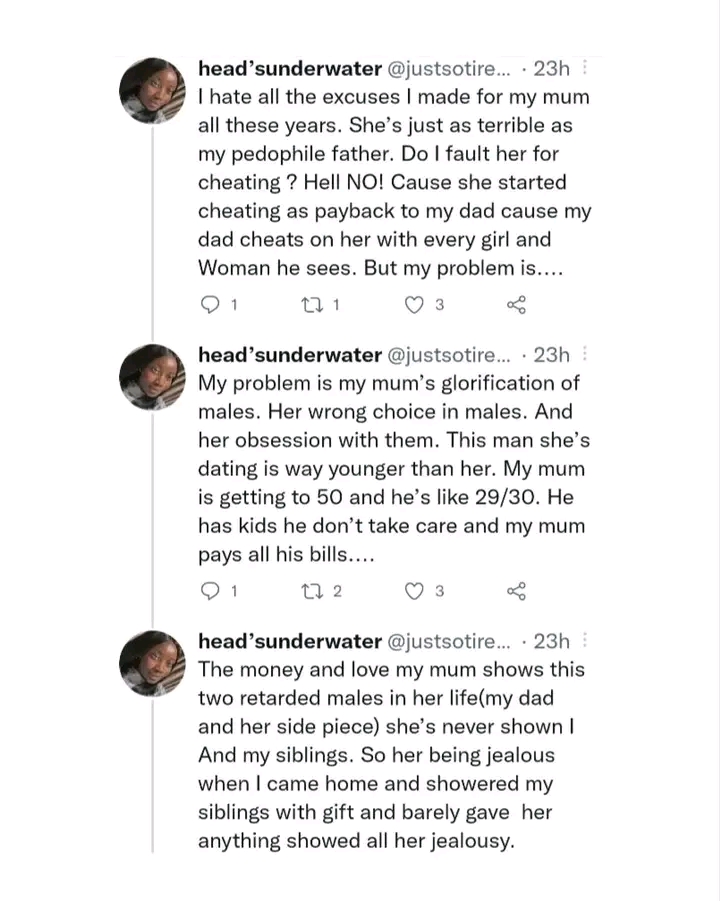Retweet the first tweet in the thread
The height and width of the screenshot is (901, 720).
coord(313,306)
